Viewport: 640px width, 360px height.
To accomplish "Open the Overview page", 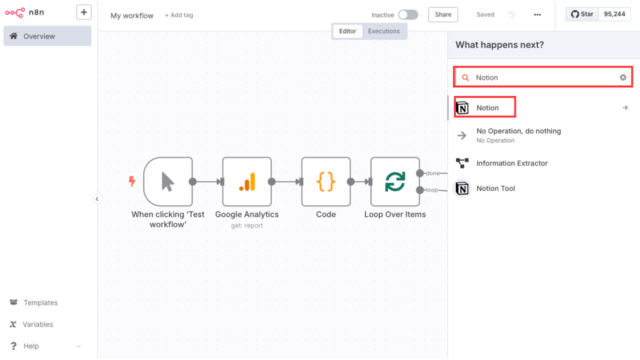I will [47, 36].
